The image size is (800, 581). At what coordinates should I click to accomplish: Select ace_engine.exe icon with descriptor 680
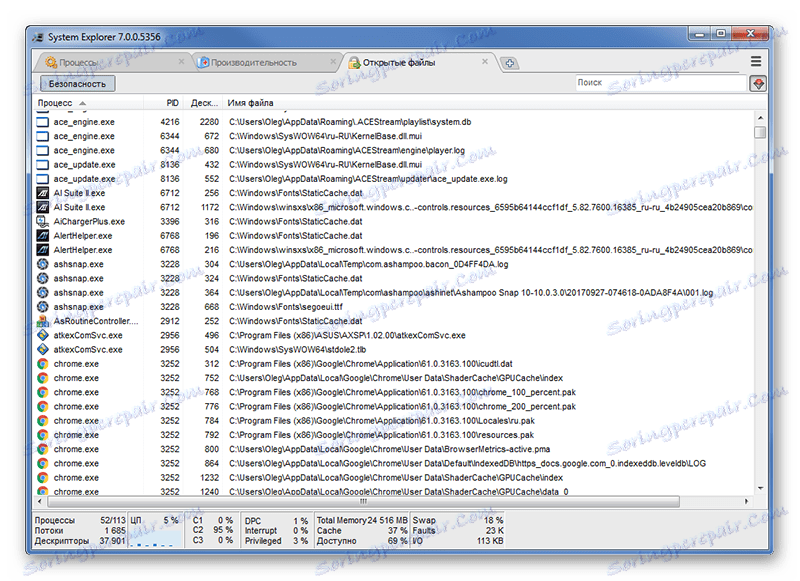click(x=43, y=151)
